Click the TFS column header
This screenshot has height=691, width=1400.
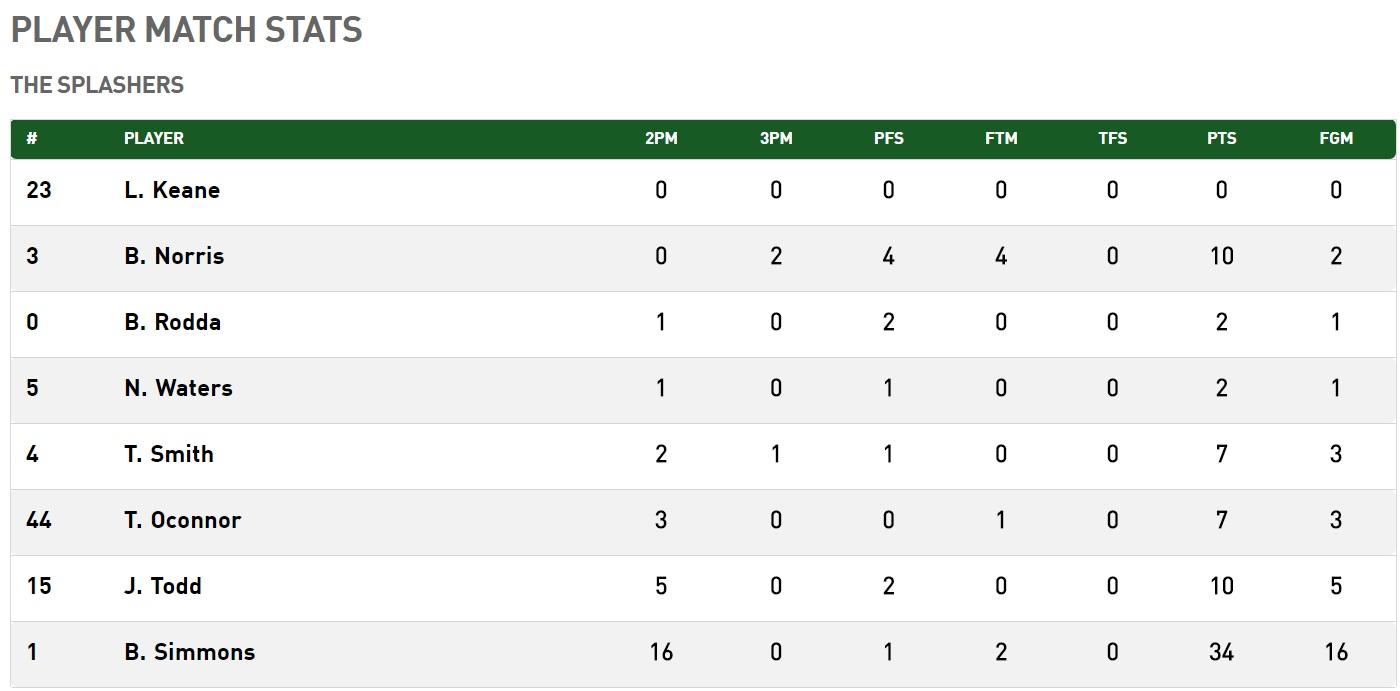tap(1112, 139)
